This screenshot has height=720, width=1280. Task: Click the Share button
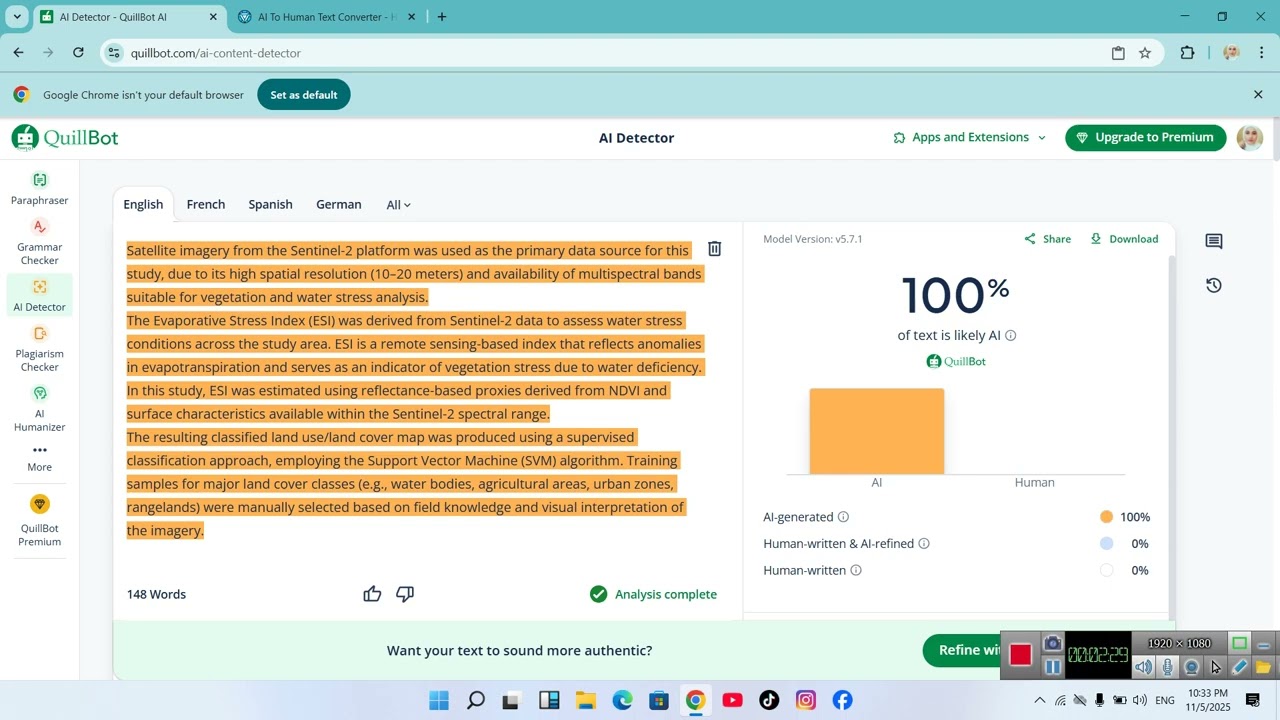pyautogui.click(x=1047, y=239)
